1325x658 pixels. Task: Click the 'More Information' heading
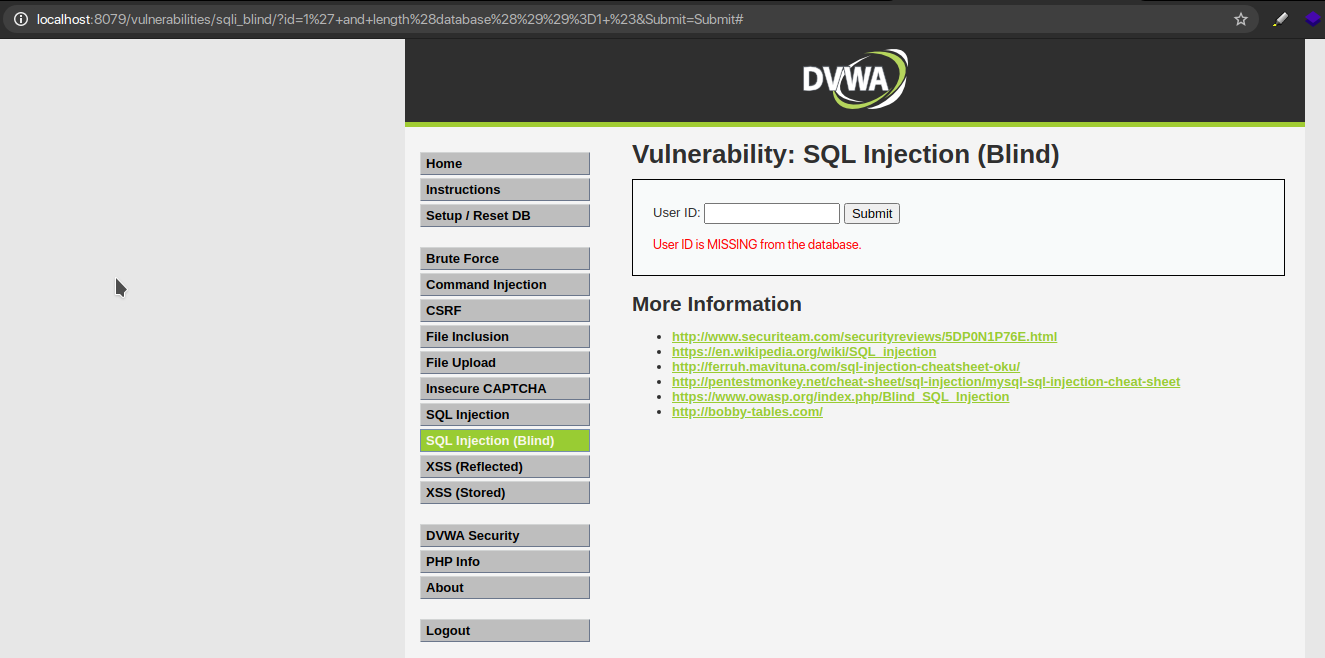pos(717,304)
